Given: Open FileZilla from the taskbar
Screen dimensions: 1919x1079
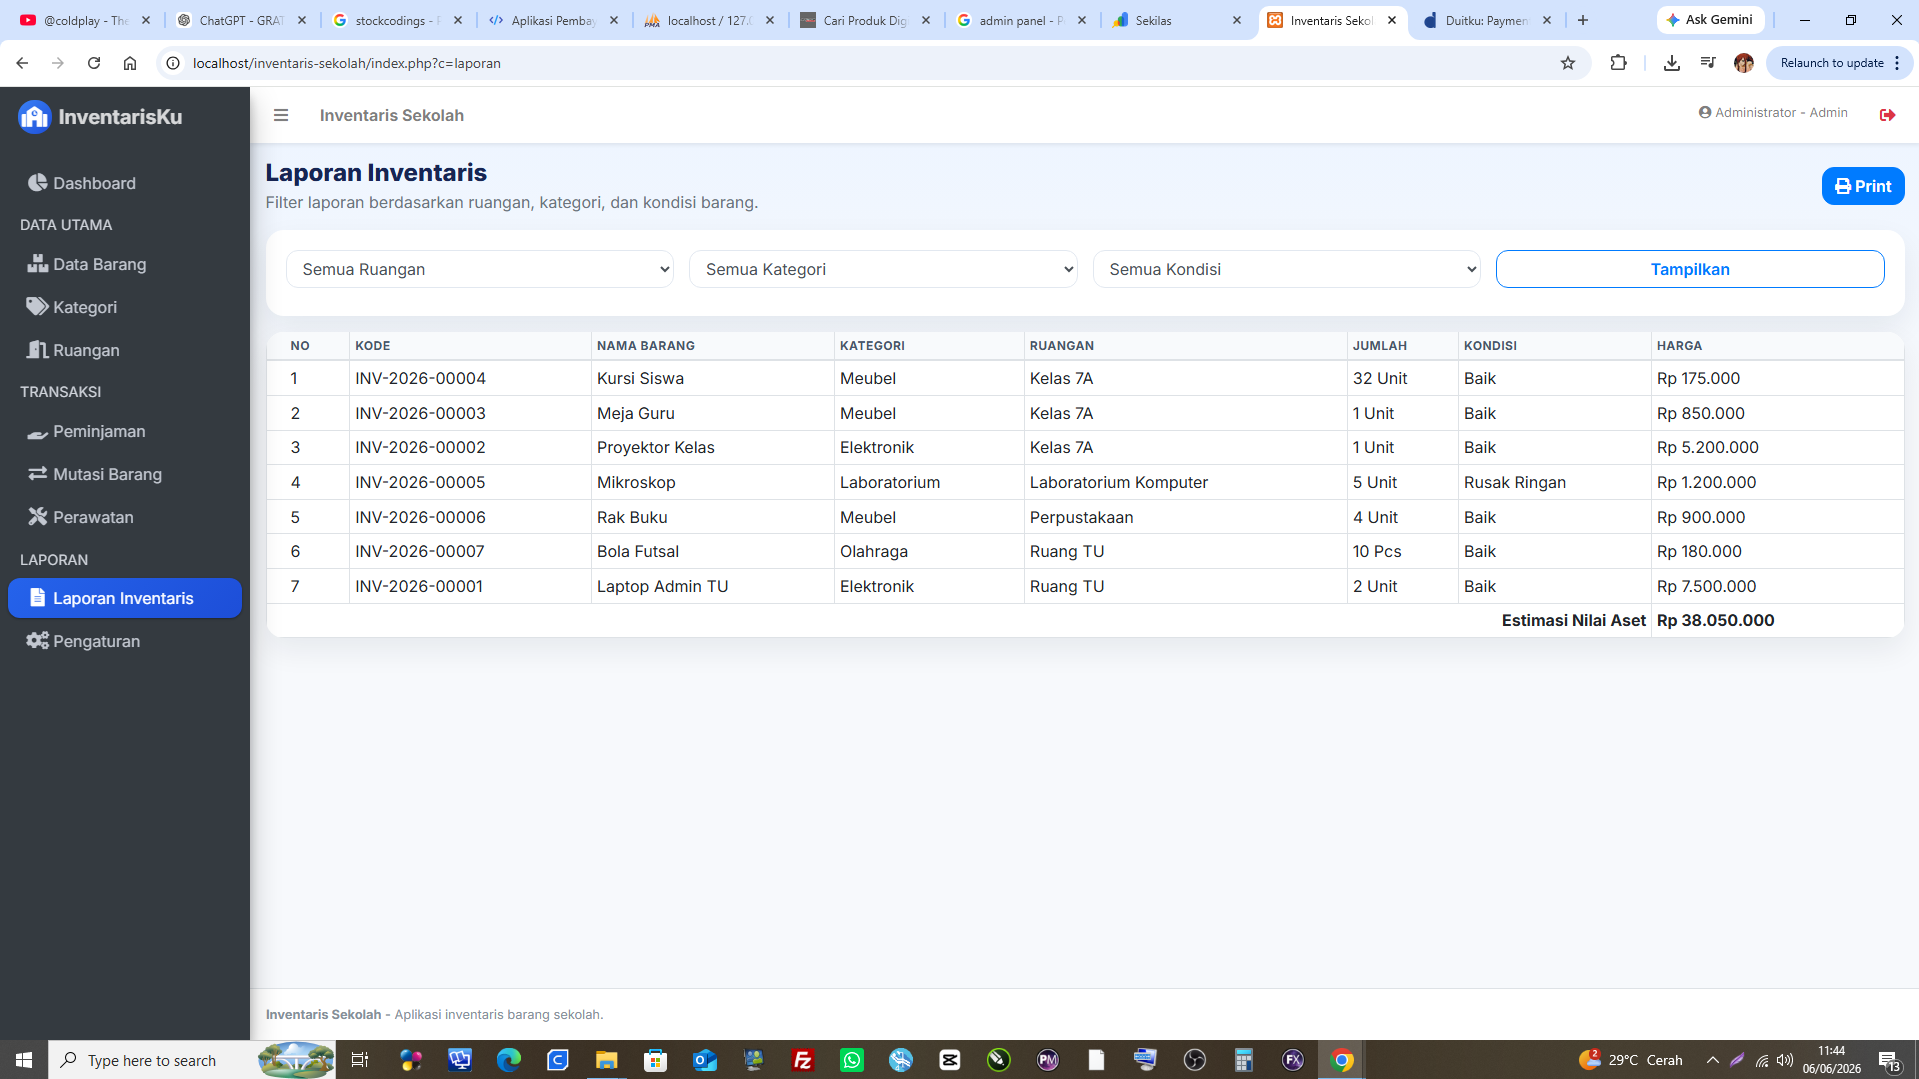Looking at the screenshot, I should click(803, 1060).
